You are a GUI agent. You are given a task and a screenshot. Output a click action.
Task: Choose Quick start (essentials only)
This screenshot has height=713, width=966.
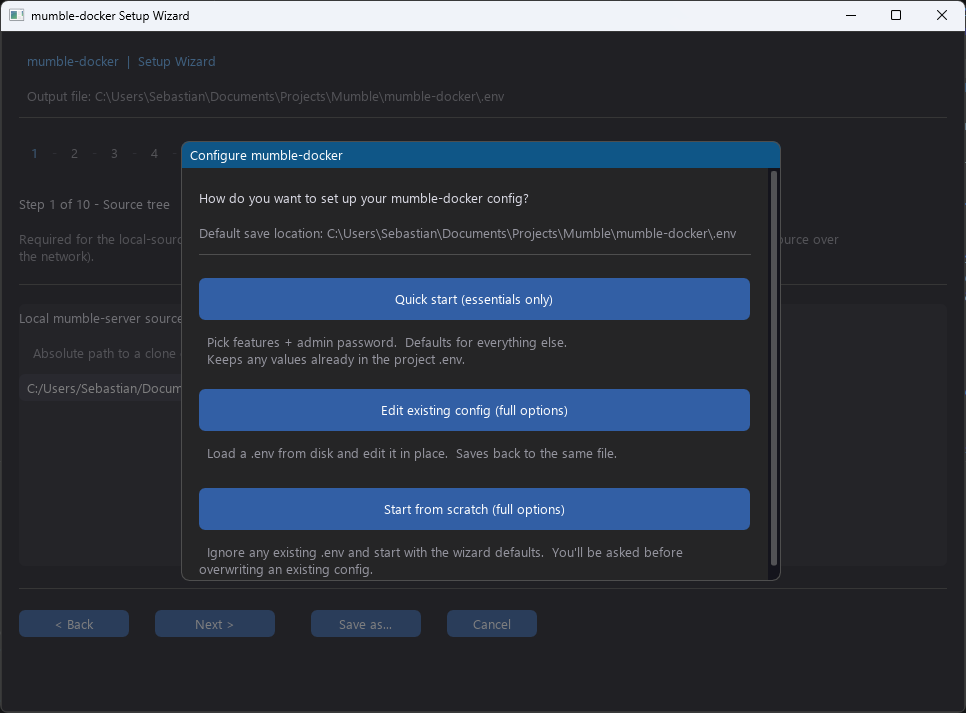coord(474,299)
